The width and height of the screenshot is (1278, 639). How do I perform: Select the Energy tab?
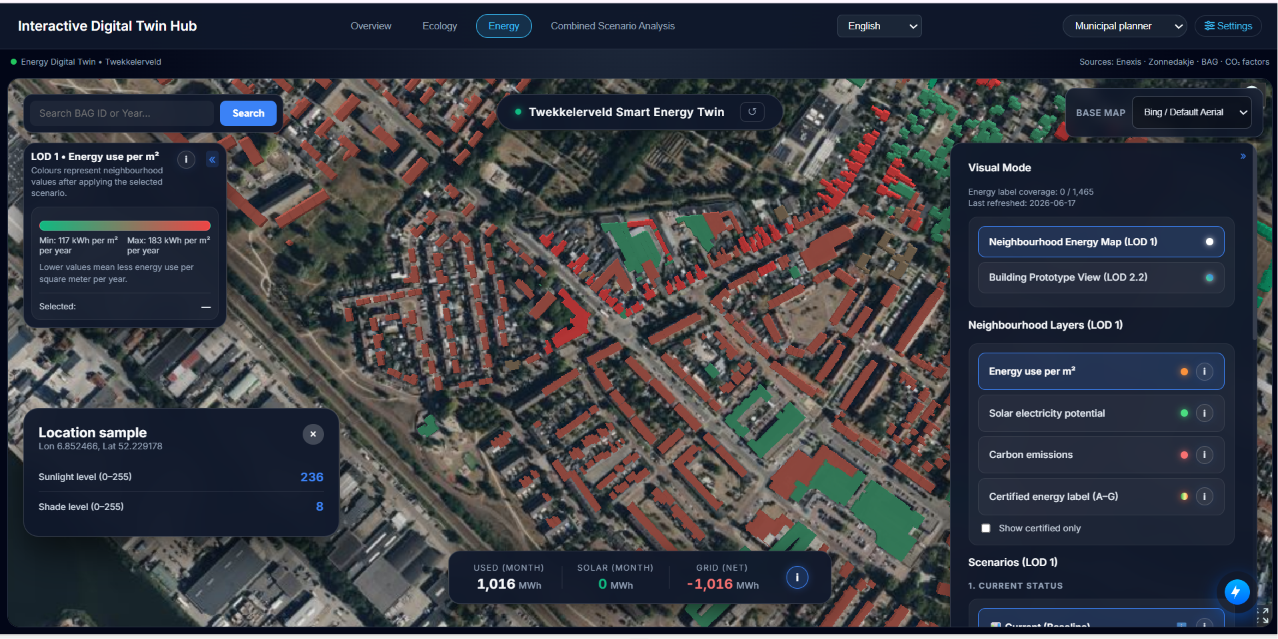pyautogui.click(x=504, y=26)
